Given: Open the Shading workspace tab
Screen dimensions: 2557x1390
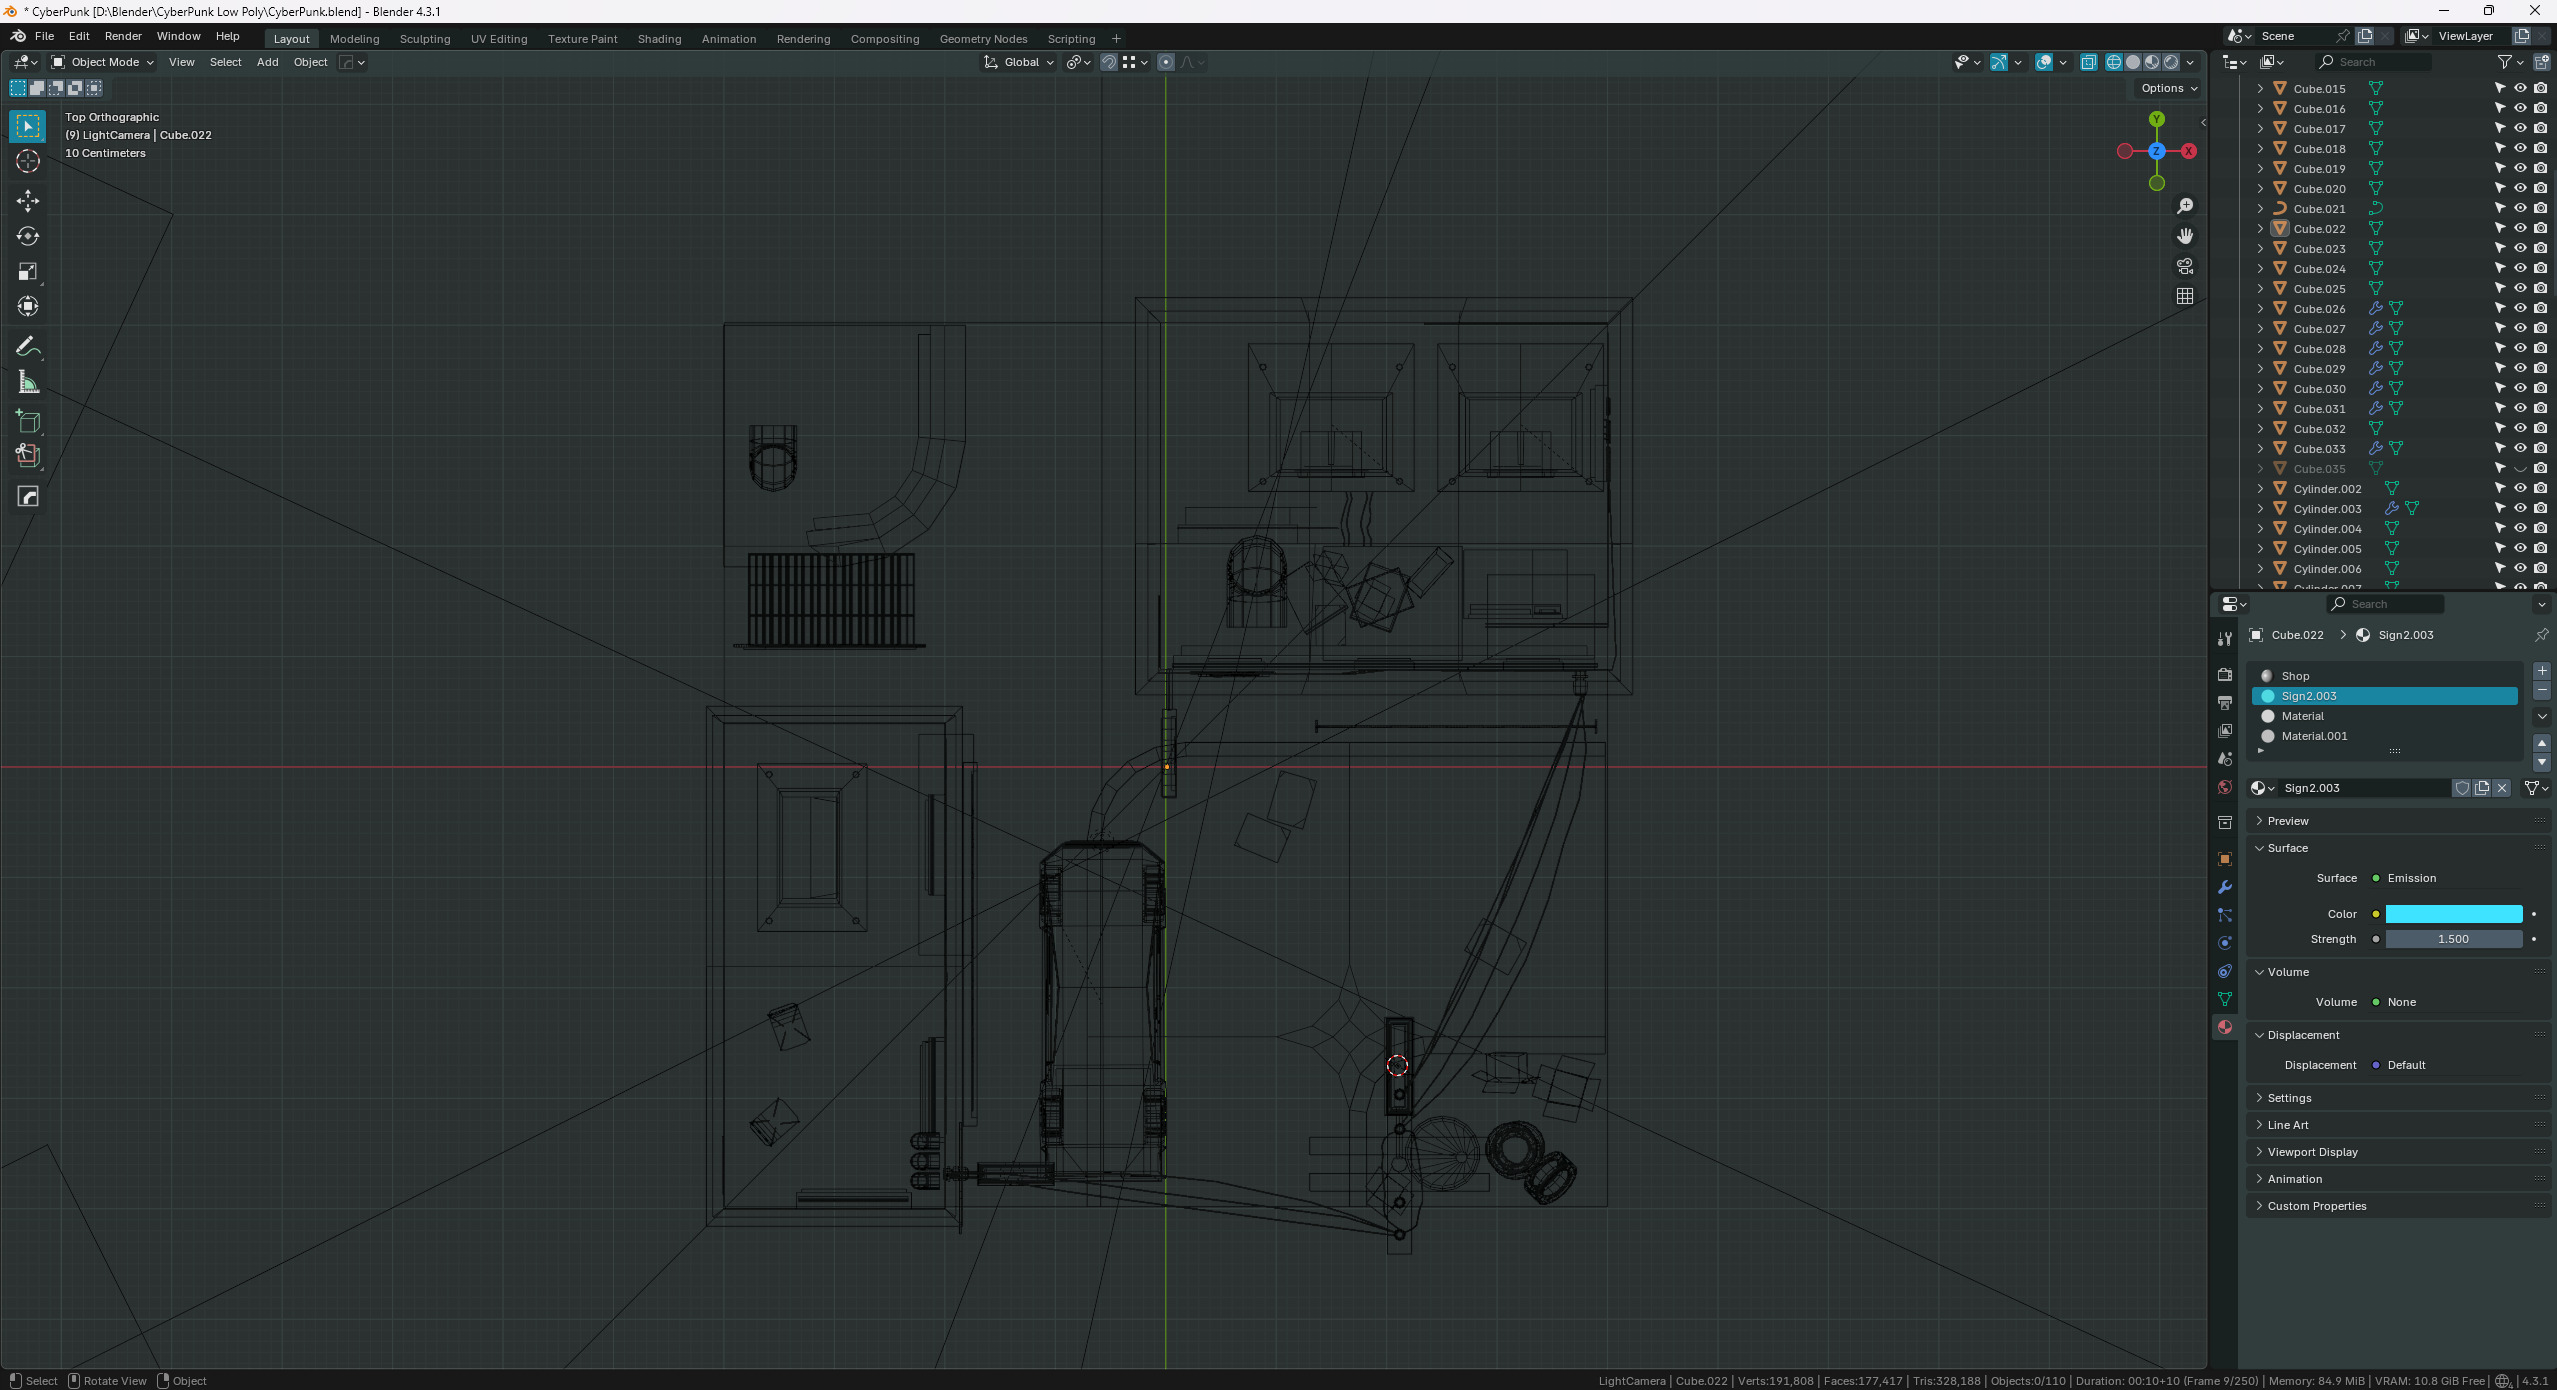Looking at the screenshot, I should [659, 39].
